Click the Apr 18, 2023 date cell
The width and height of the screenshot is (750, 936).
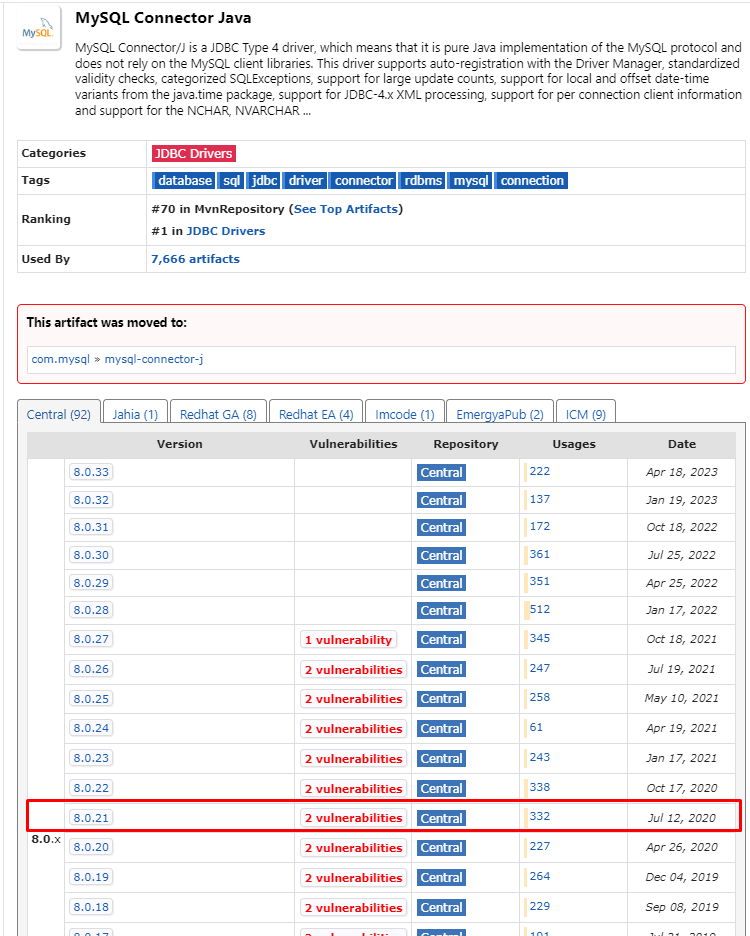[x=682, y=472]
